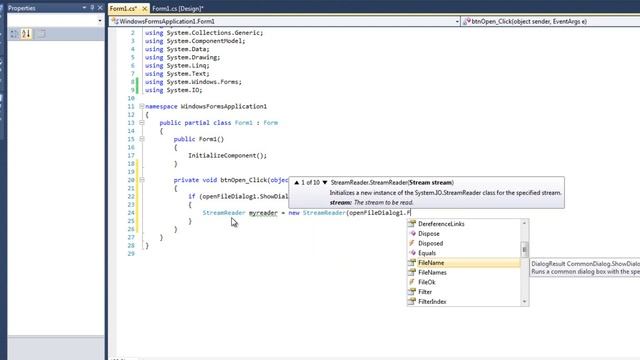This screenshot has width=640, height=360.
Task: Switch to the Form1.cs [Design]* tab
Action: (178, 9)
